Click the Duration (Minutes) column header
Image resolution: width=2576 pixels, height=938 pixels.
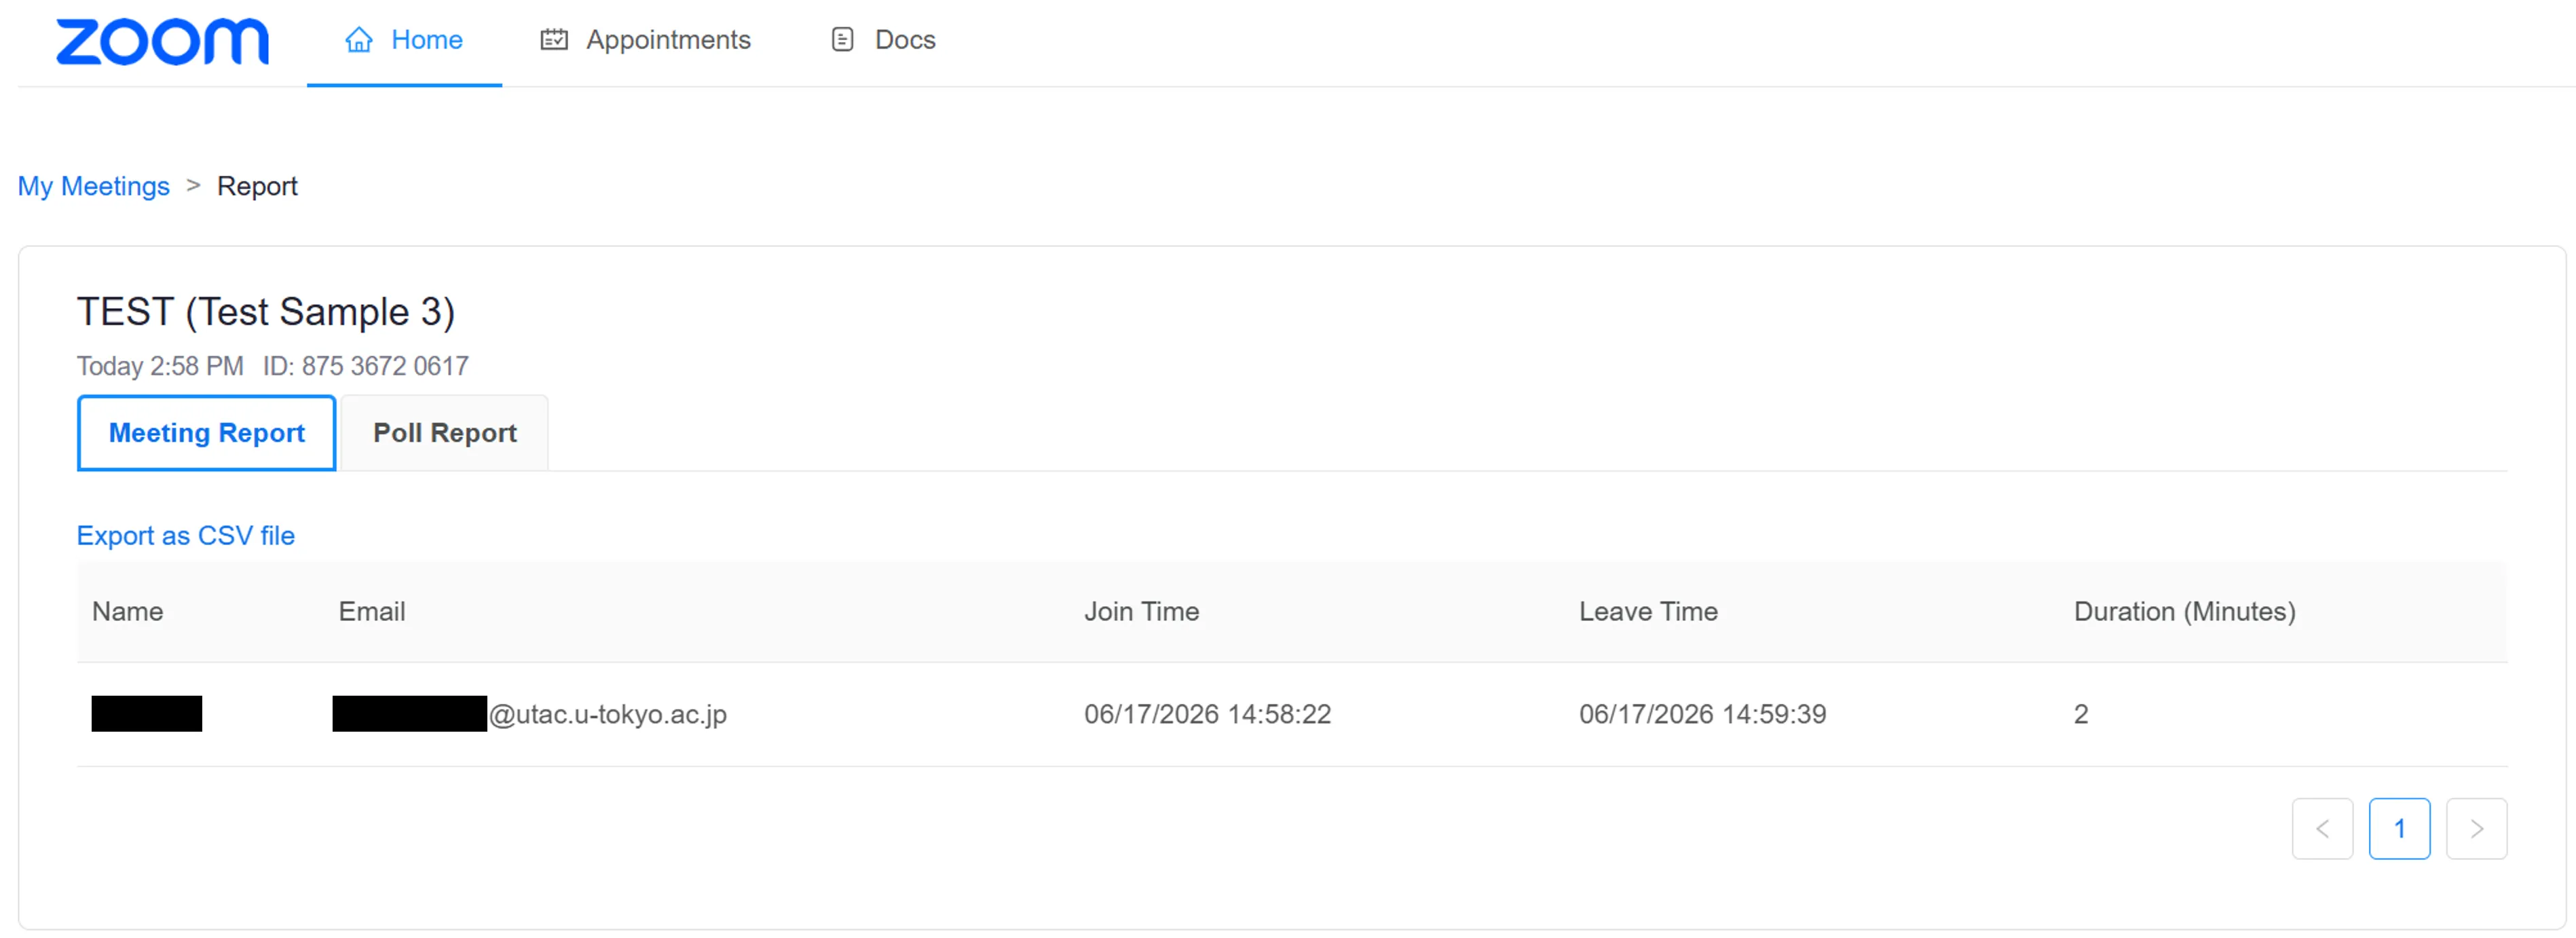tap(2184, 611)
